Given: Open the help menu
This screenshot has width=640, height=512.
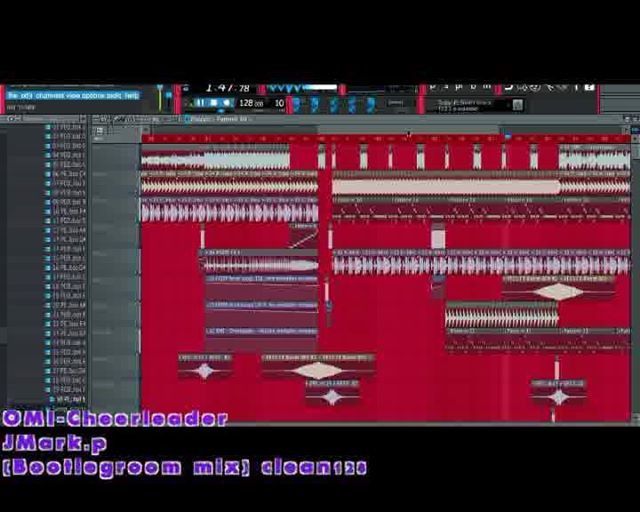Looking at the screenshot, I should coord(131,96).
